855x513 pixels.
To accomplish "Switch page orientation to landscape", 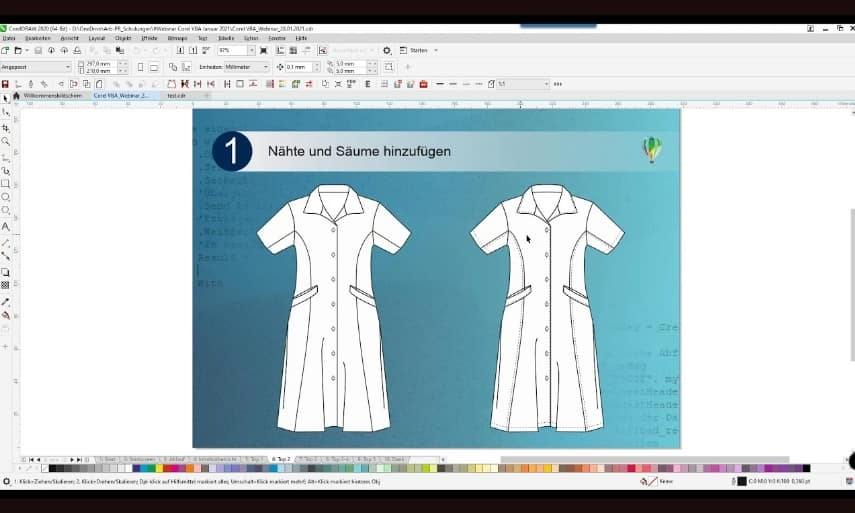I will pos(154,67).
